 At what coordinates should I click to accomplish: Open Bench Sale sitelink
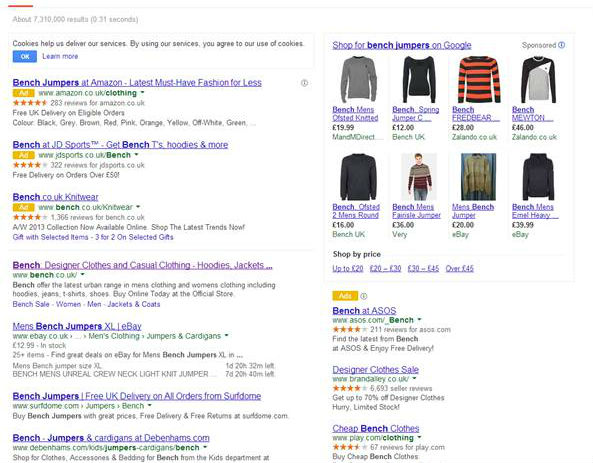(x=31, y=304)
